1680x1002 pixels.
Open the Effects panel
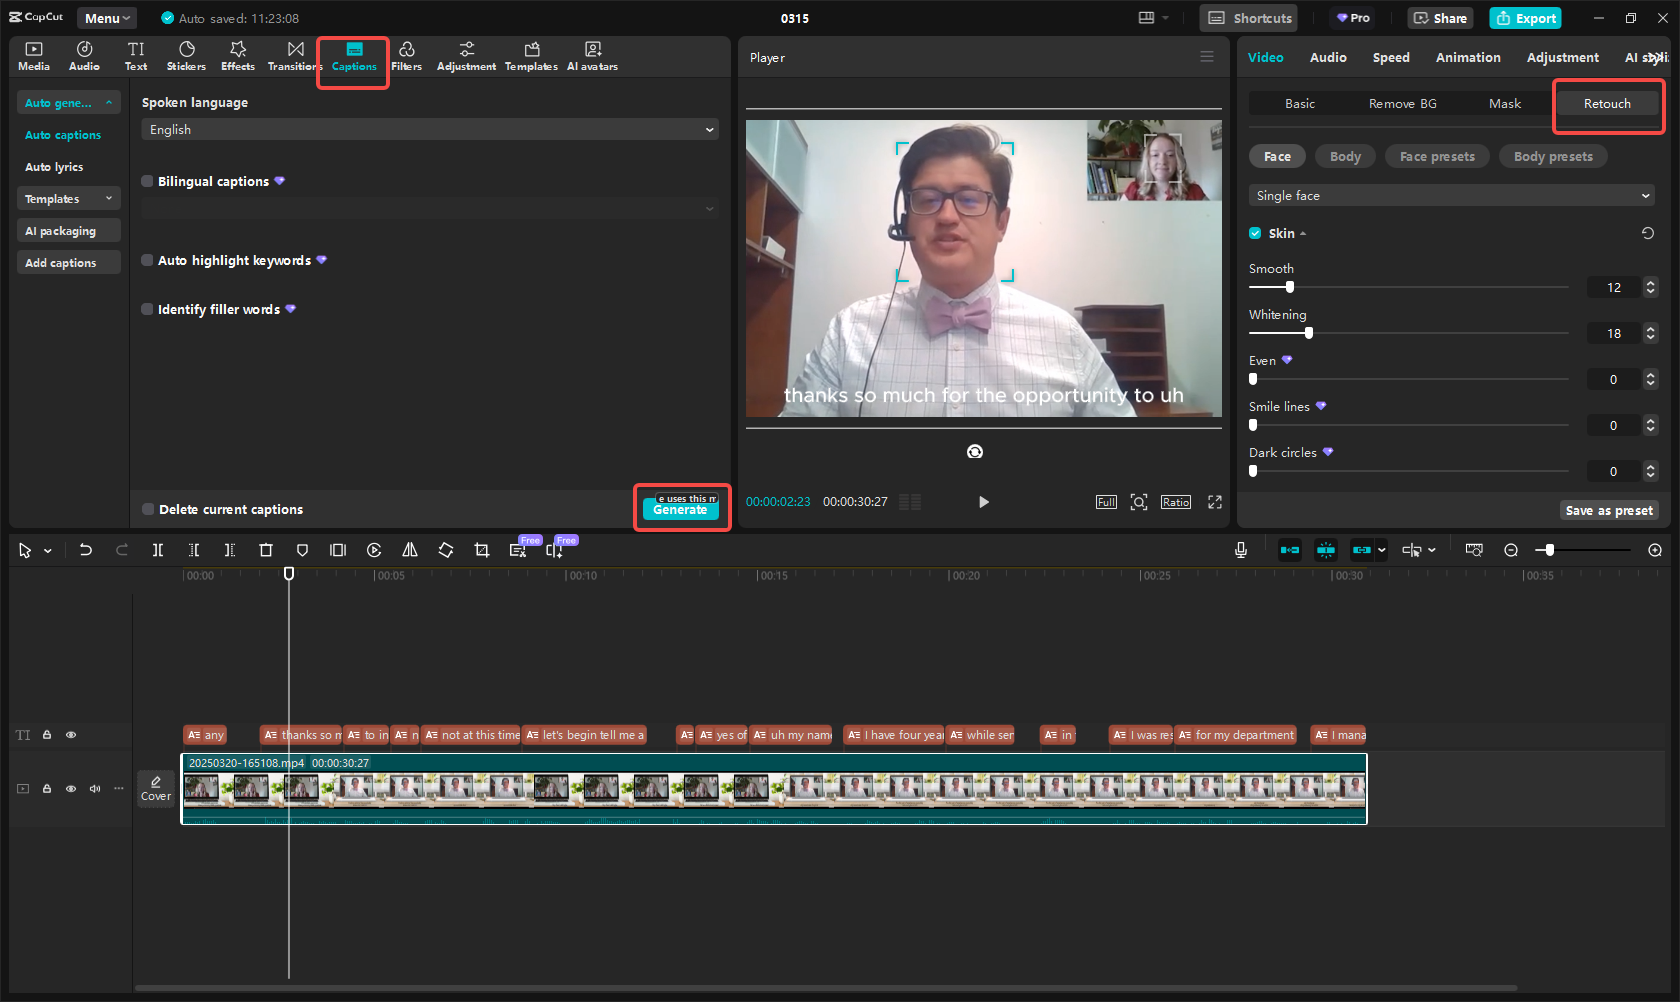pyautogui.click(x=237, y=55)
